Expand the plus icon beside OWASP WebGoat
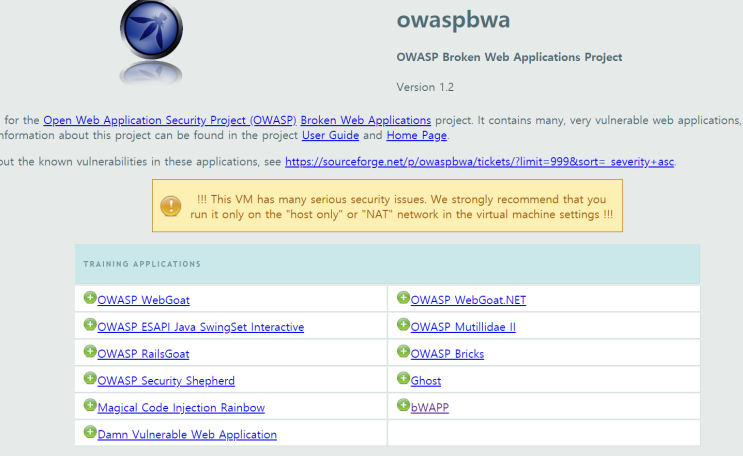The height and width of the screenshot is (456, 743). [90, 298]
